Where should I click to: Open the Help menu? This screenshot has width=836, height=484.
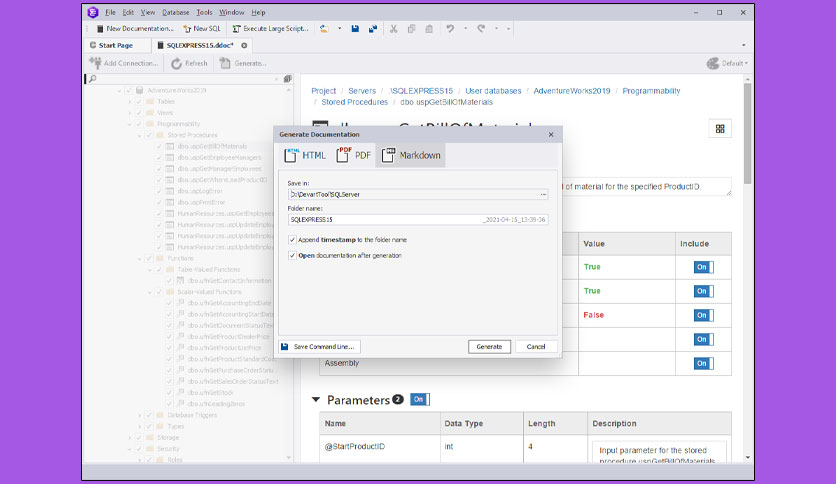click(x=258, y=12)
